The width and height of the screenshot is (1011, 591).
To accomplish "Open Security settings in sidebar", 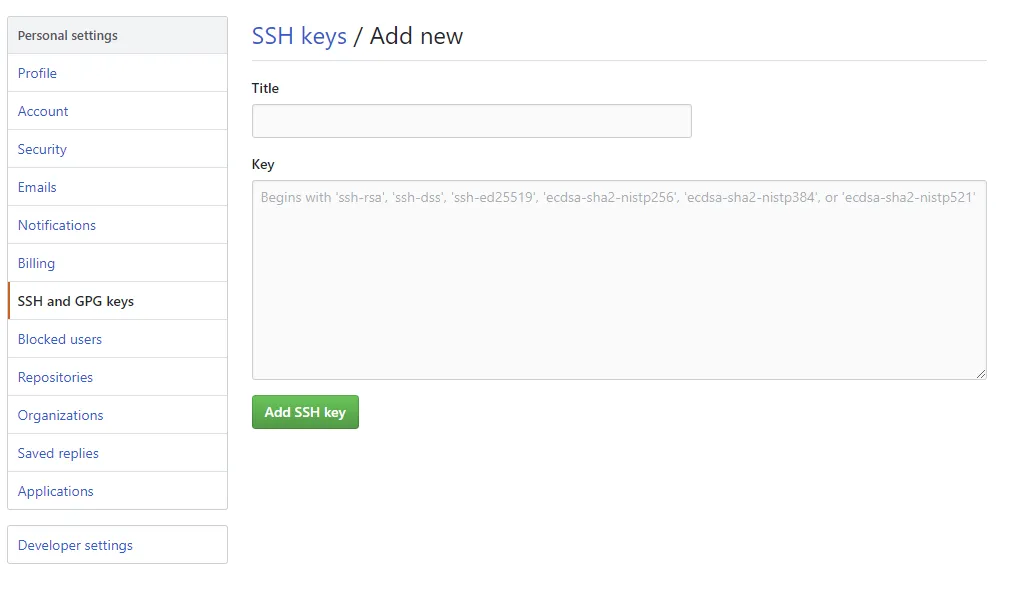I will [x=42, y=149].
